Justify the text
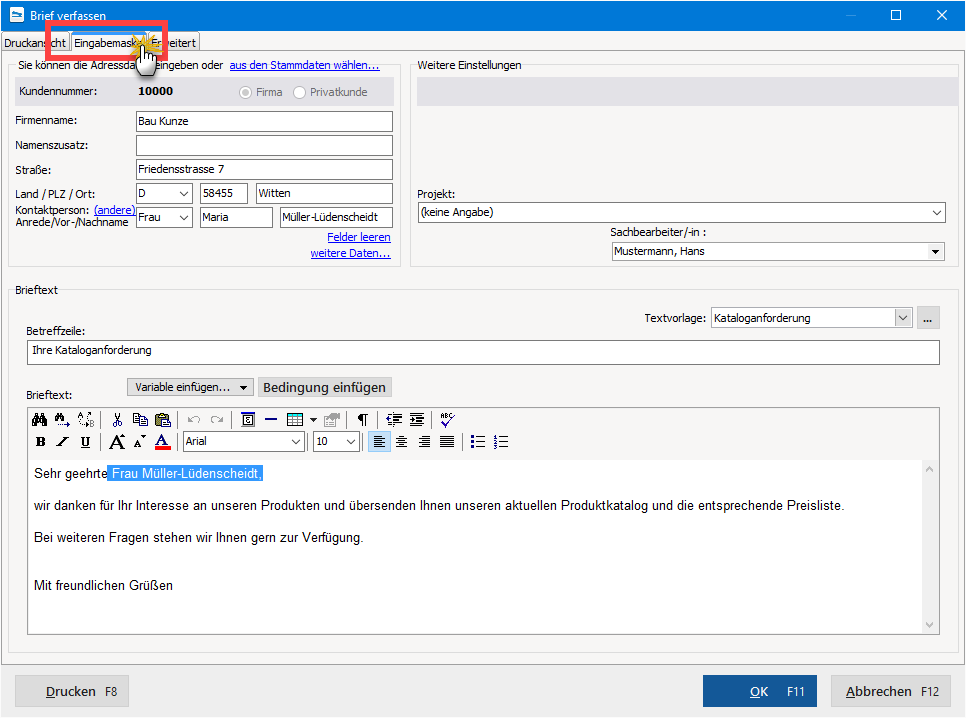 coord(447,442)
